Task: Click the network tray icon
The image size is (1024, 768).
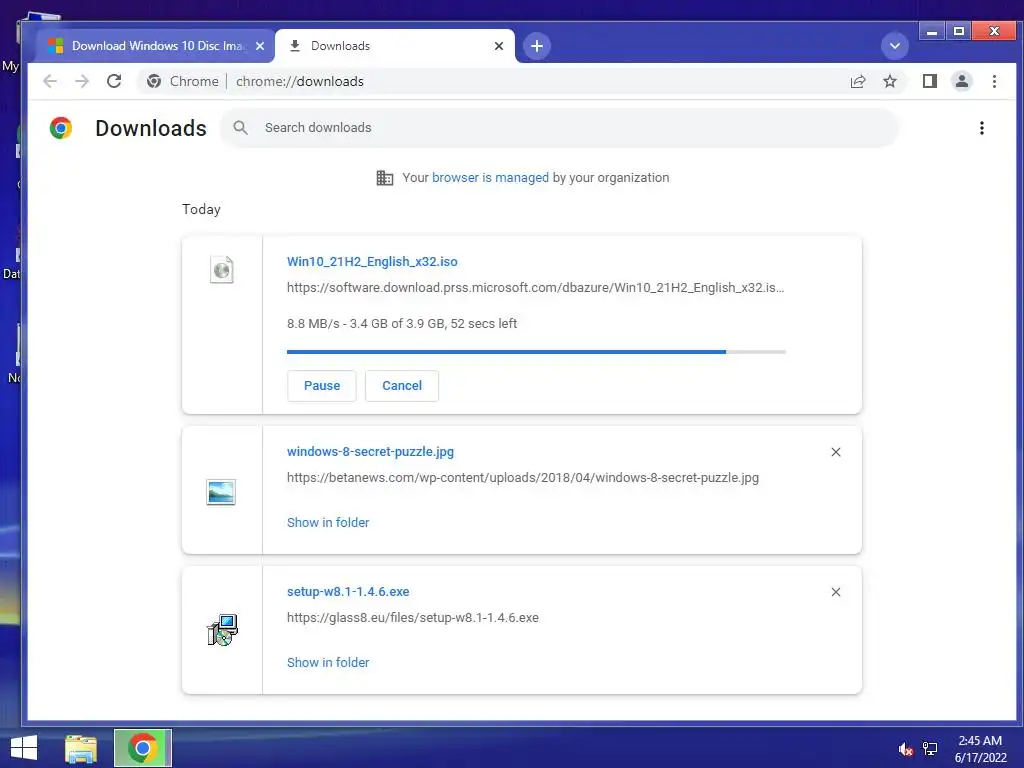Action: coord(930,749)
